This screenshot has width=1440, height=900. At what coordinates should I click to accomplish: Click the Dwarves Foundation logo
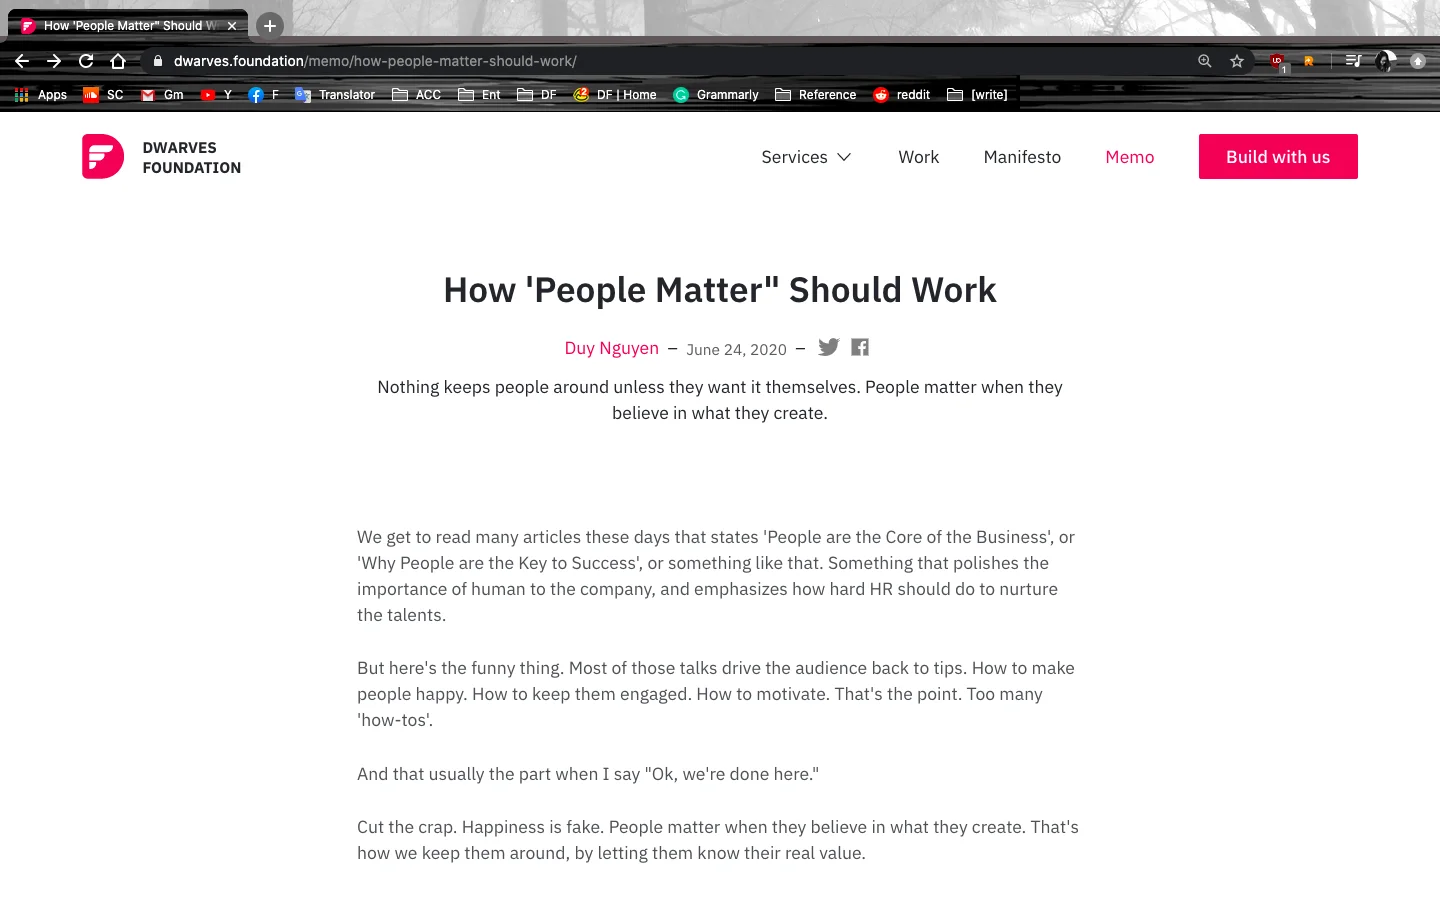[162, 157]
